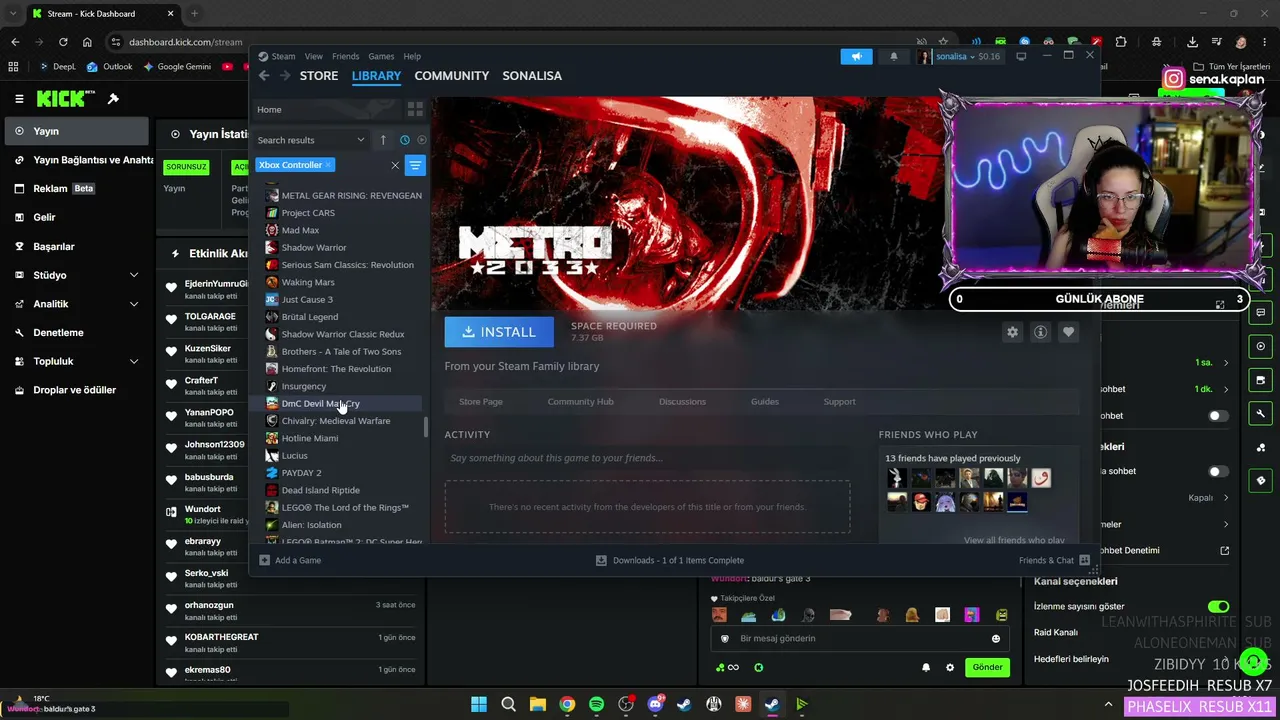The image size is (1280, 720).
Task: Open Metro 2033 manage settings gear
Action: [1012, 332]
